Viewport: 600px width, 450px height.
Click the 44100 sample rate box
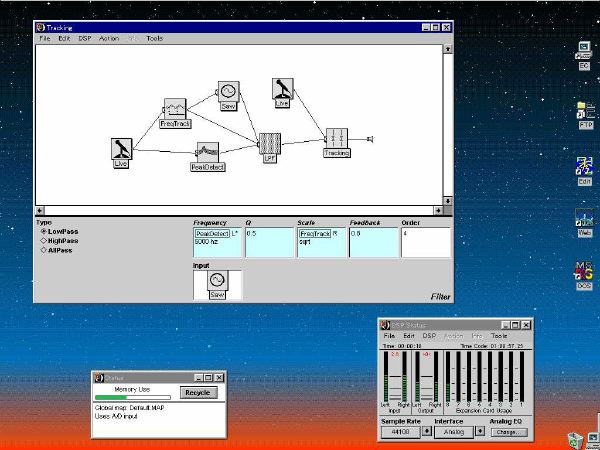click(x=401, y=432)
